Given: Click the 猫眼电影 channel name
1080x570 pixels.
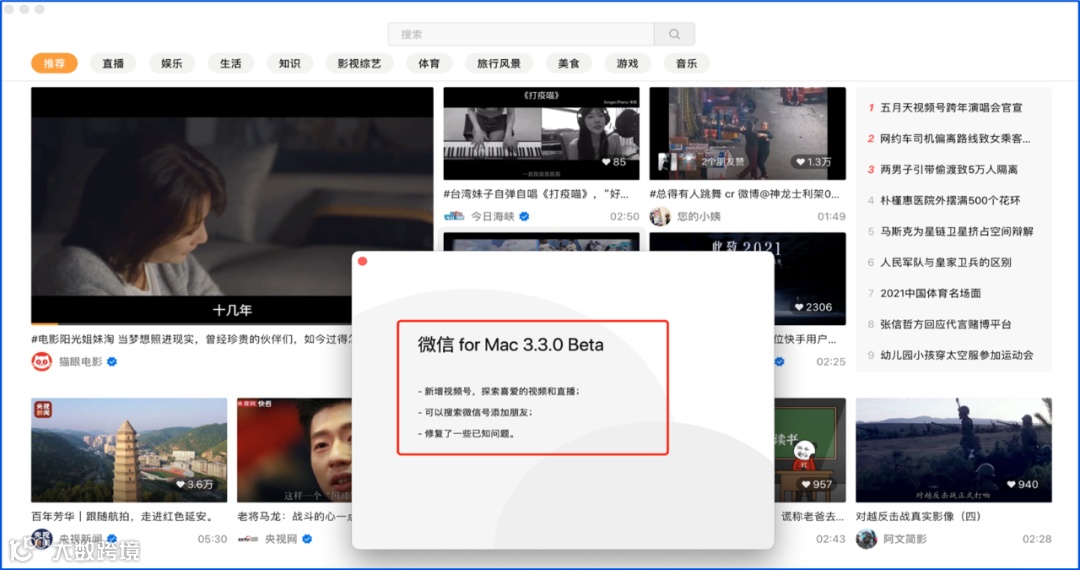Looking at the screenshot, I should point(81,361).
